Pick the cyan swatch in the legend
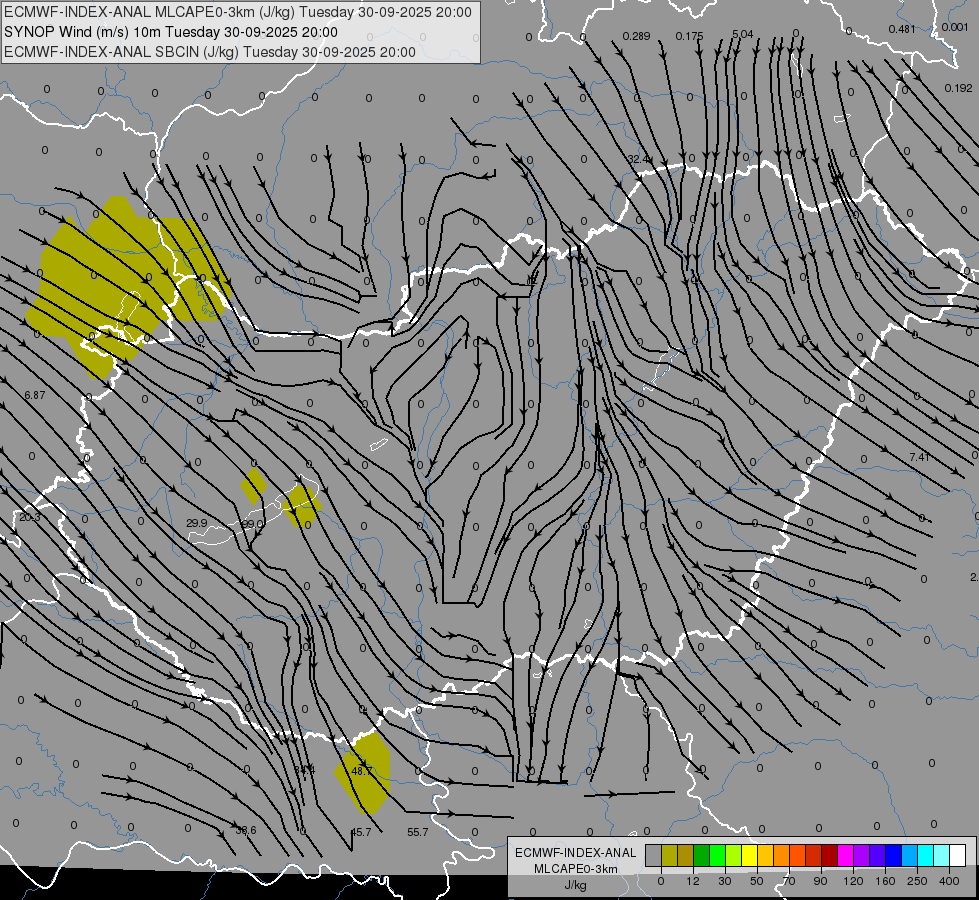Image resolution: width=979 pixels, height=900 pixels. [x=925, y=855]
